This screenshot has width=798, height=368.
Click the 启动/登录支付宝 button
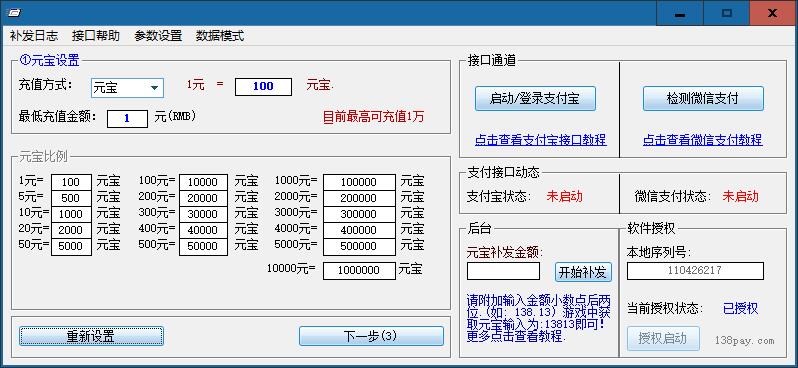click(x=535, y=98)
